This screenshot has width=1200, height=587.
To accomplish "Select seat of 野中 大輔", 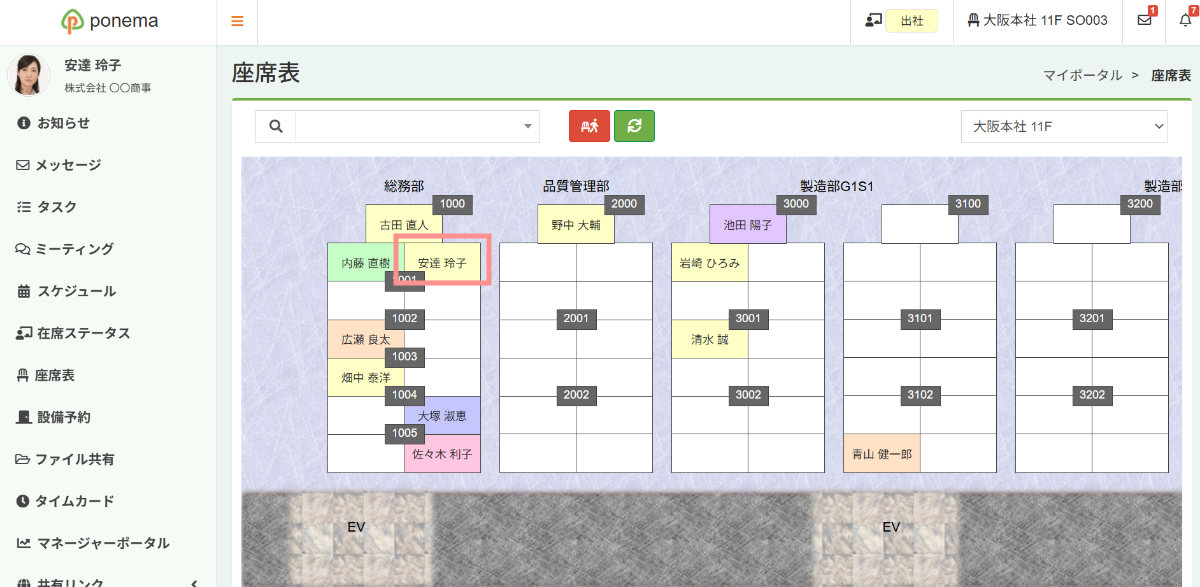I will pyautogui.click(x=576, y=225).
